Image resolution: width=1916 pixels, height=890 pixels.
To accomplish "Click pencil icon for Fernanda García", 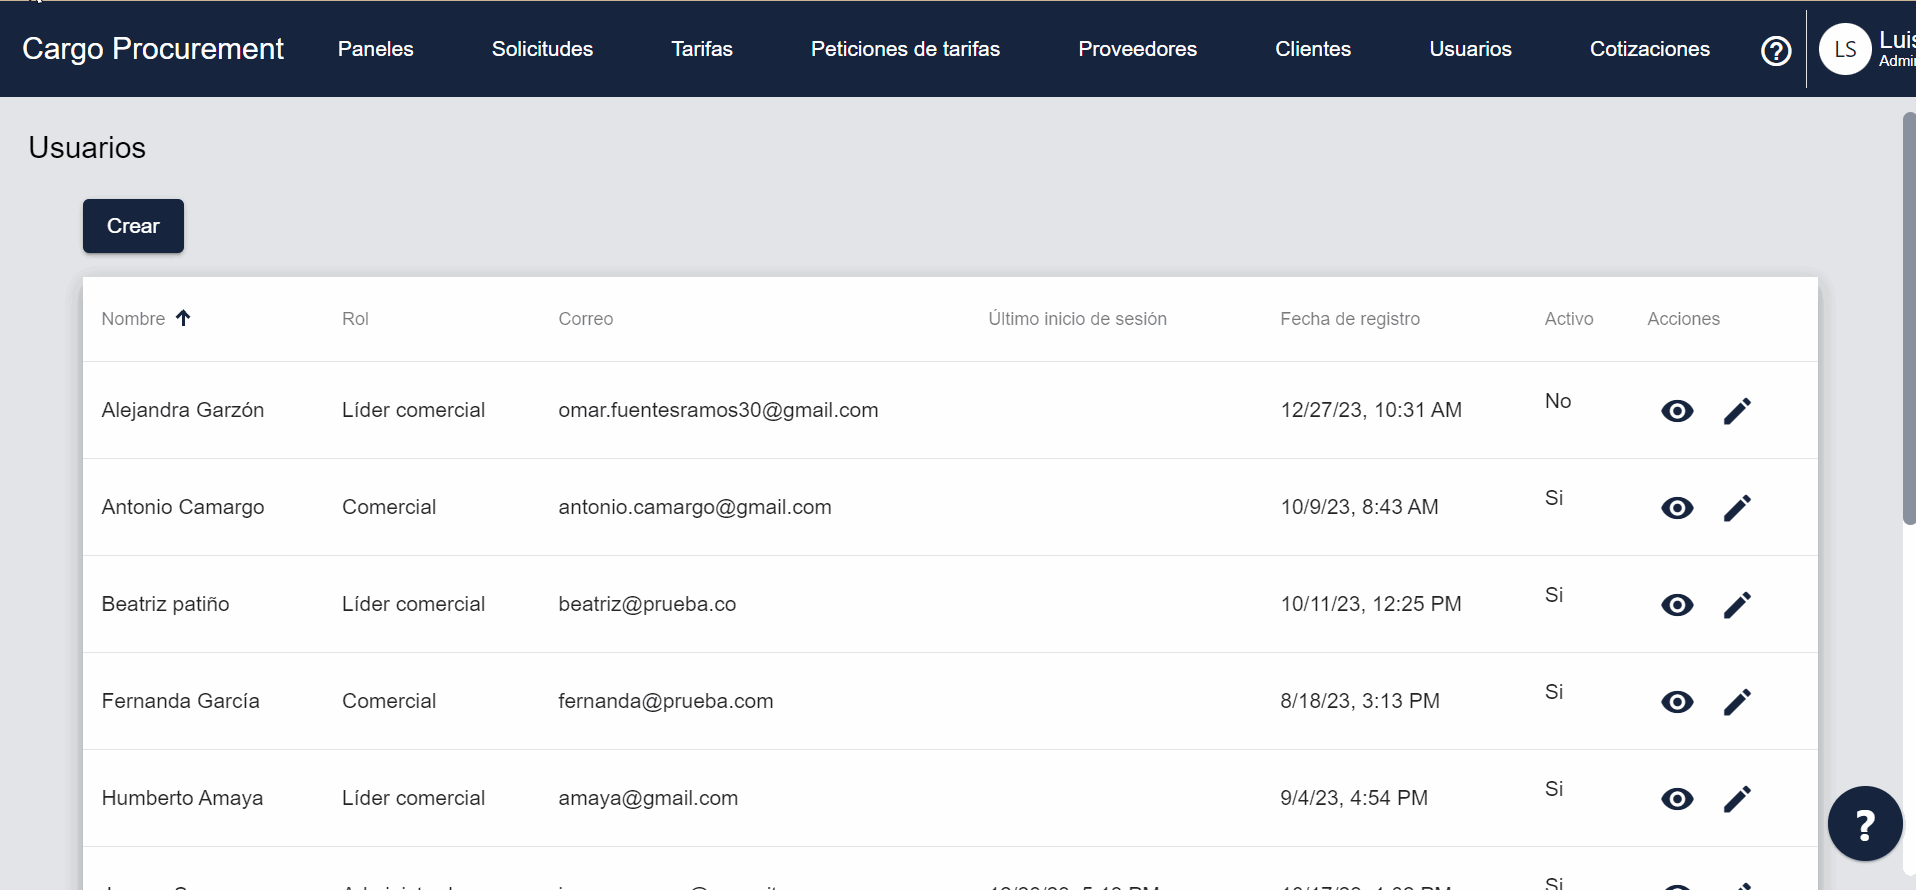I will coord(1737,702).
